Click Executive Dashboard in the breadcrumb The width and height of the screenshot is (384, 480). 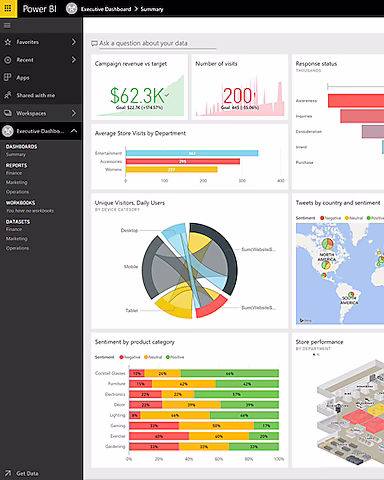click(106, 9)
